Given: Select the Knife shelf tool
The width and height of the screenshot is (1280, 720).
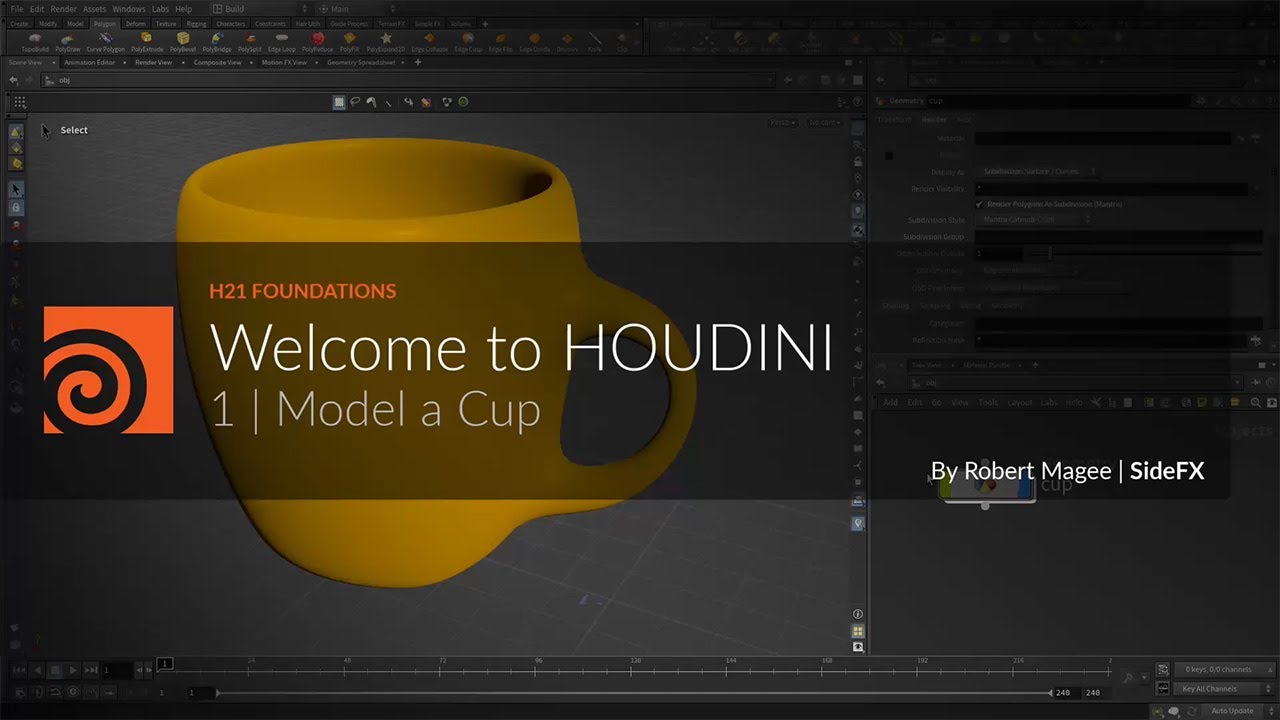Looking at the screenshot, I should click(x=595, y=42).
